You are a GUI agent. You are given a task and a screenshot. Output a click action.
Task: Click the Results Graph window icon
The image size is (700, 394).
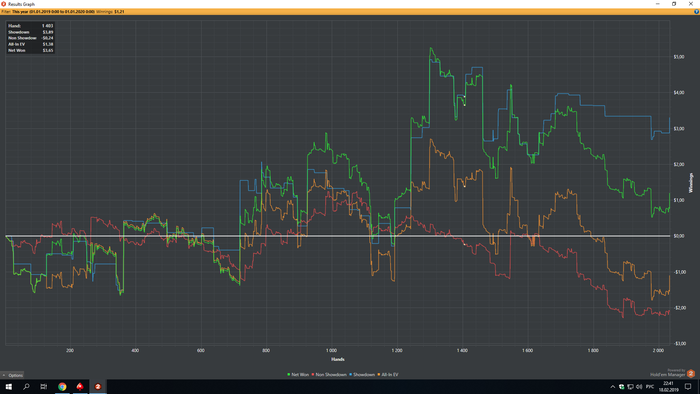tap(4, 4)
